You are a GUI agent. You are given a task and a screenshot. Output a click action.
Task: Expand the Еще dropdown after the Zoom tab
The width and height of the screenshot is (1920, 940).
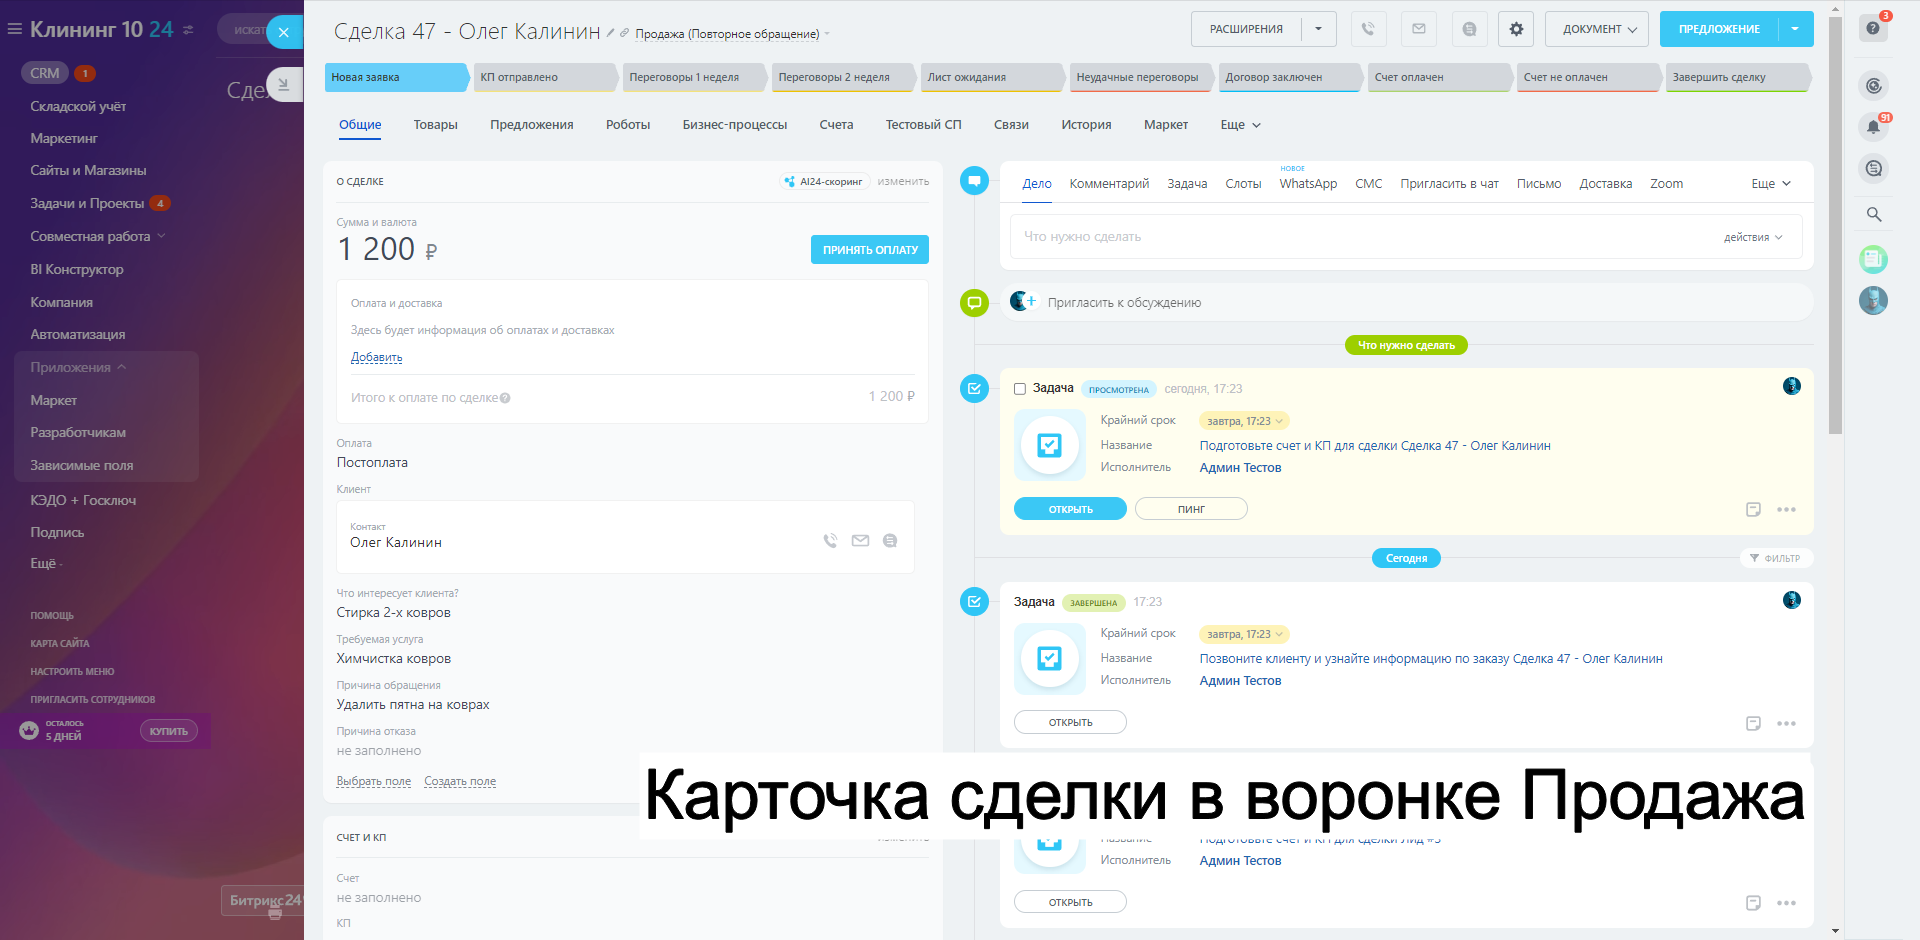tap(1771, 184)
